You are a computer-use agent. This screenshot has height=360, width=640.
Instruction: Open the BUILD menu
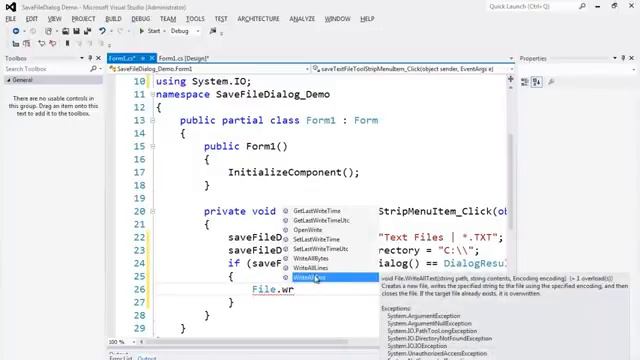coord(113,19)
